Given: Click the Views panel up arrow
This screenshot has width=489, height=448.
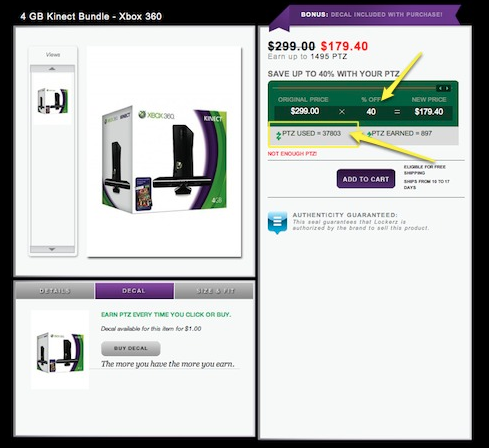Looking at the screenshot, I should pos(52,69).
